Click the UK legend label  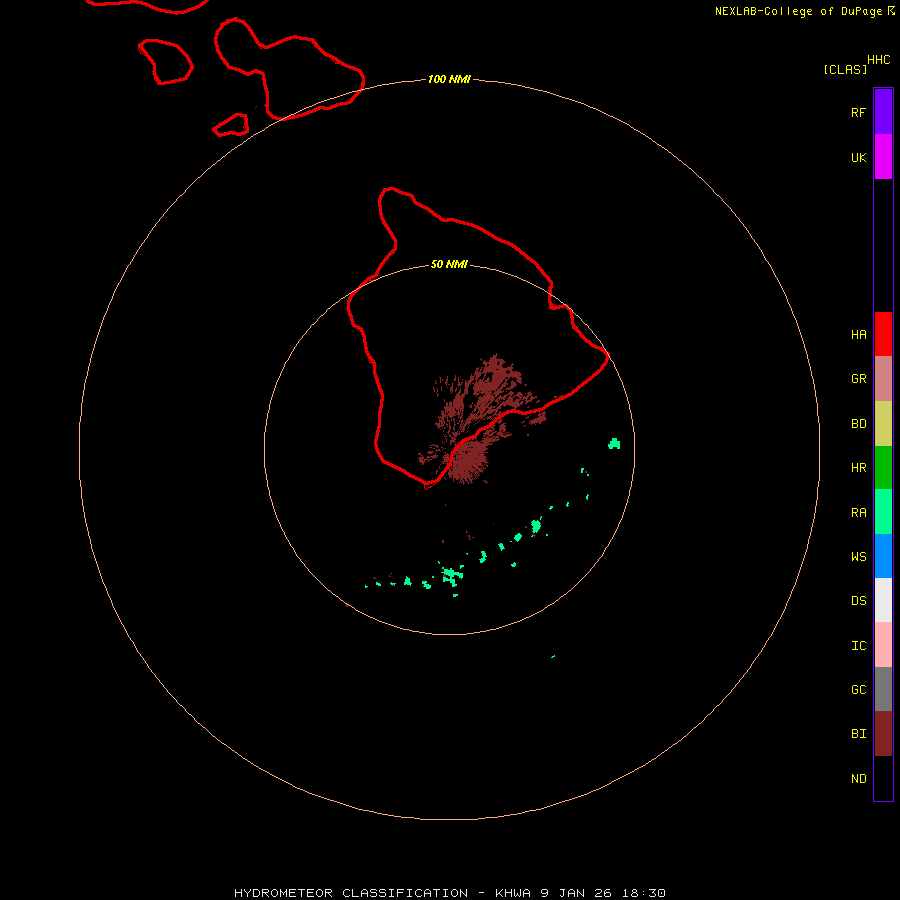pyautogui.click(x=858, y=157)
